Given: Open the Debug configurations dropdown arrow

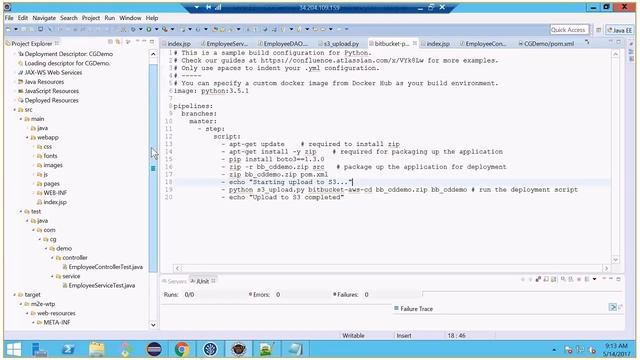Looking at the screenshot, I should [140, 29].
